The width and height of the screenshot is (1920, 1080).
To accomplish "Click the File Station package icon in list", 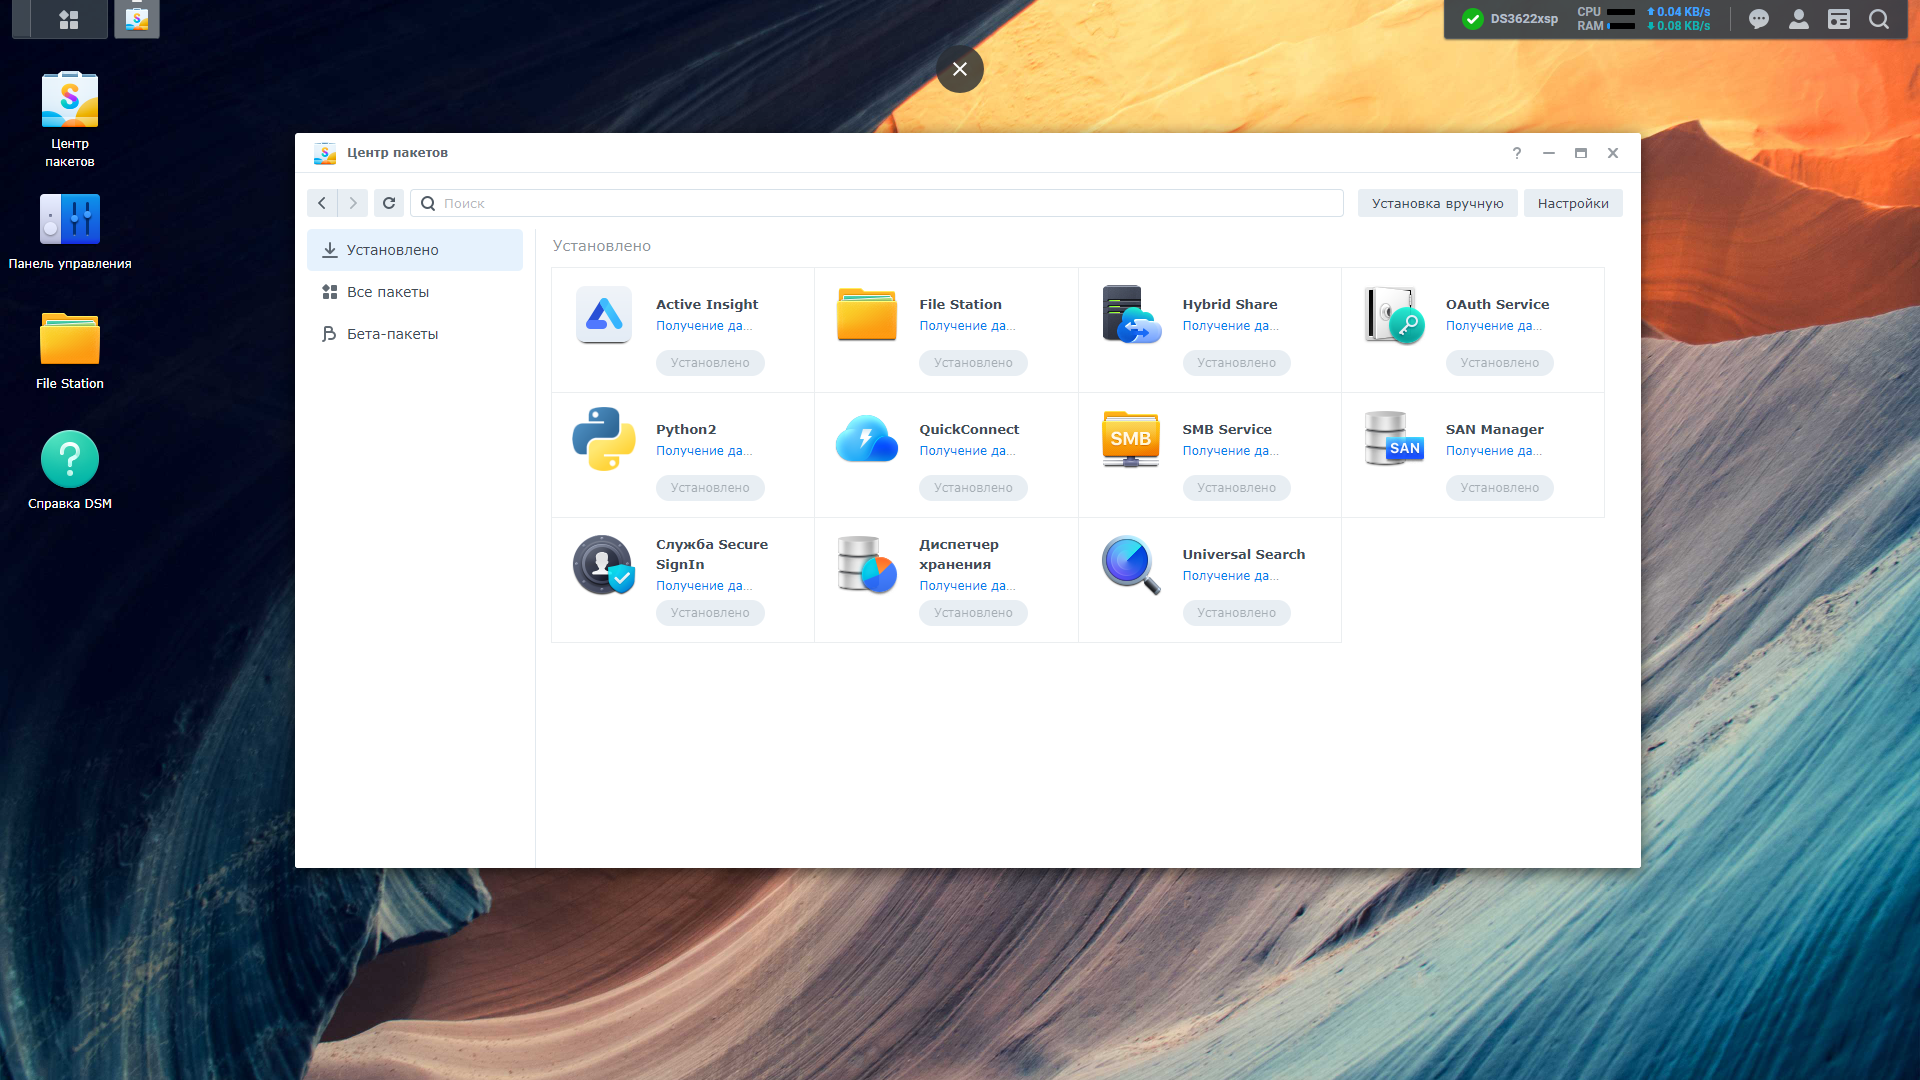I will pos(867,314).
